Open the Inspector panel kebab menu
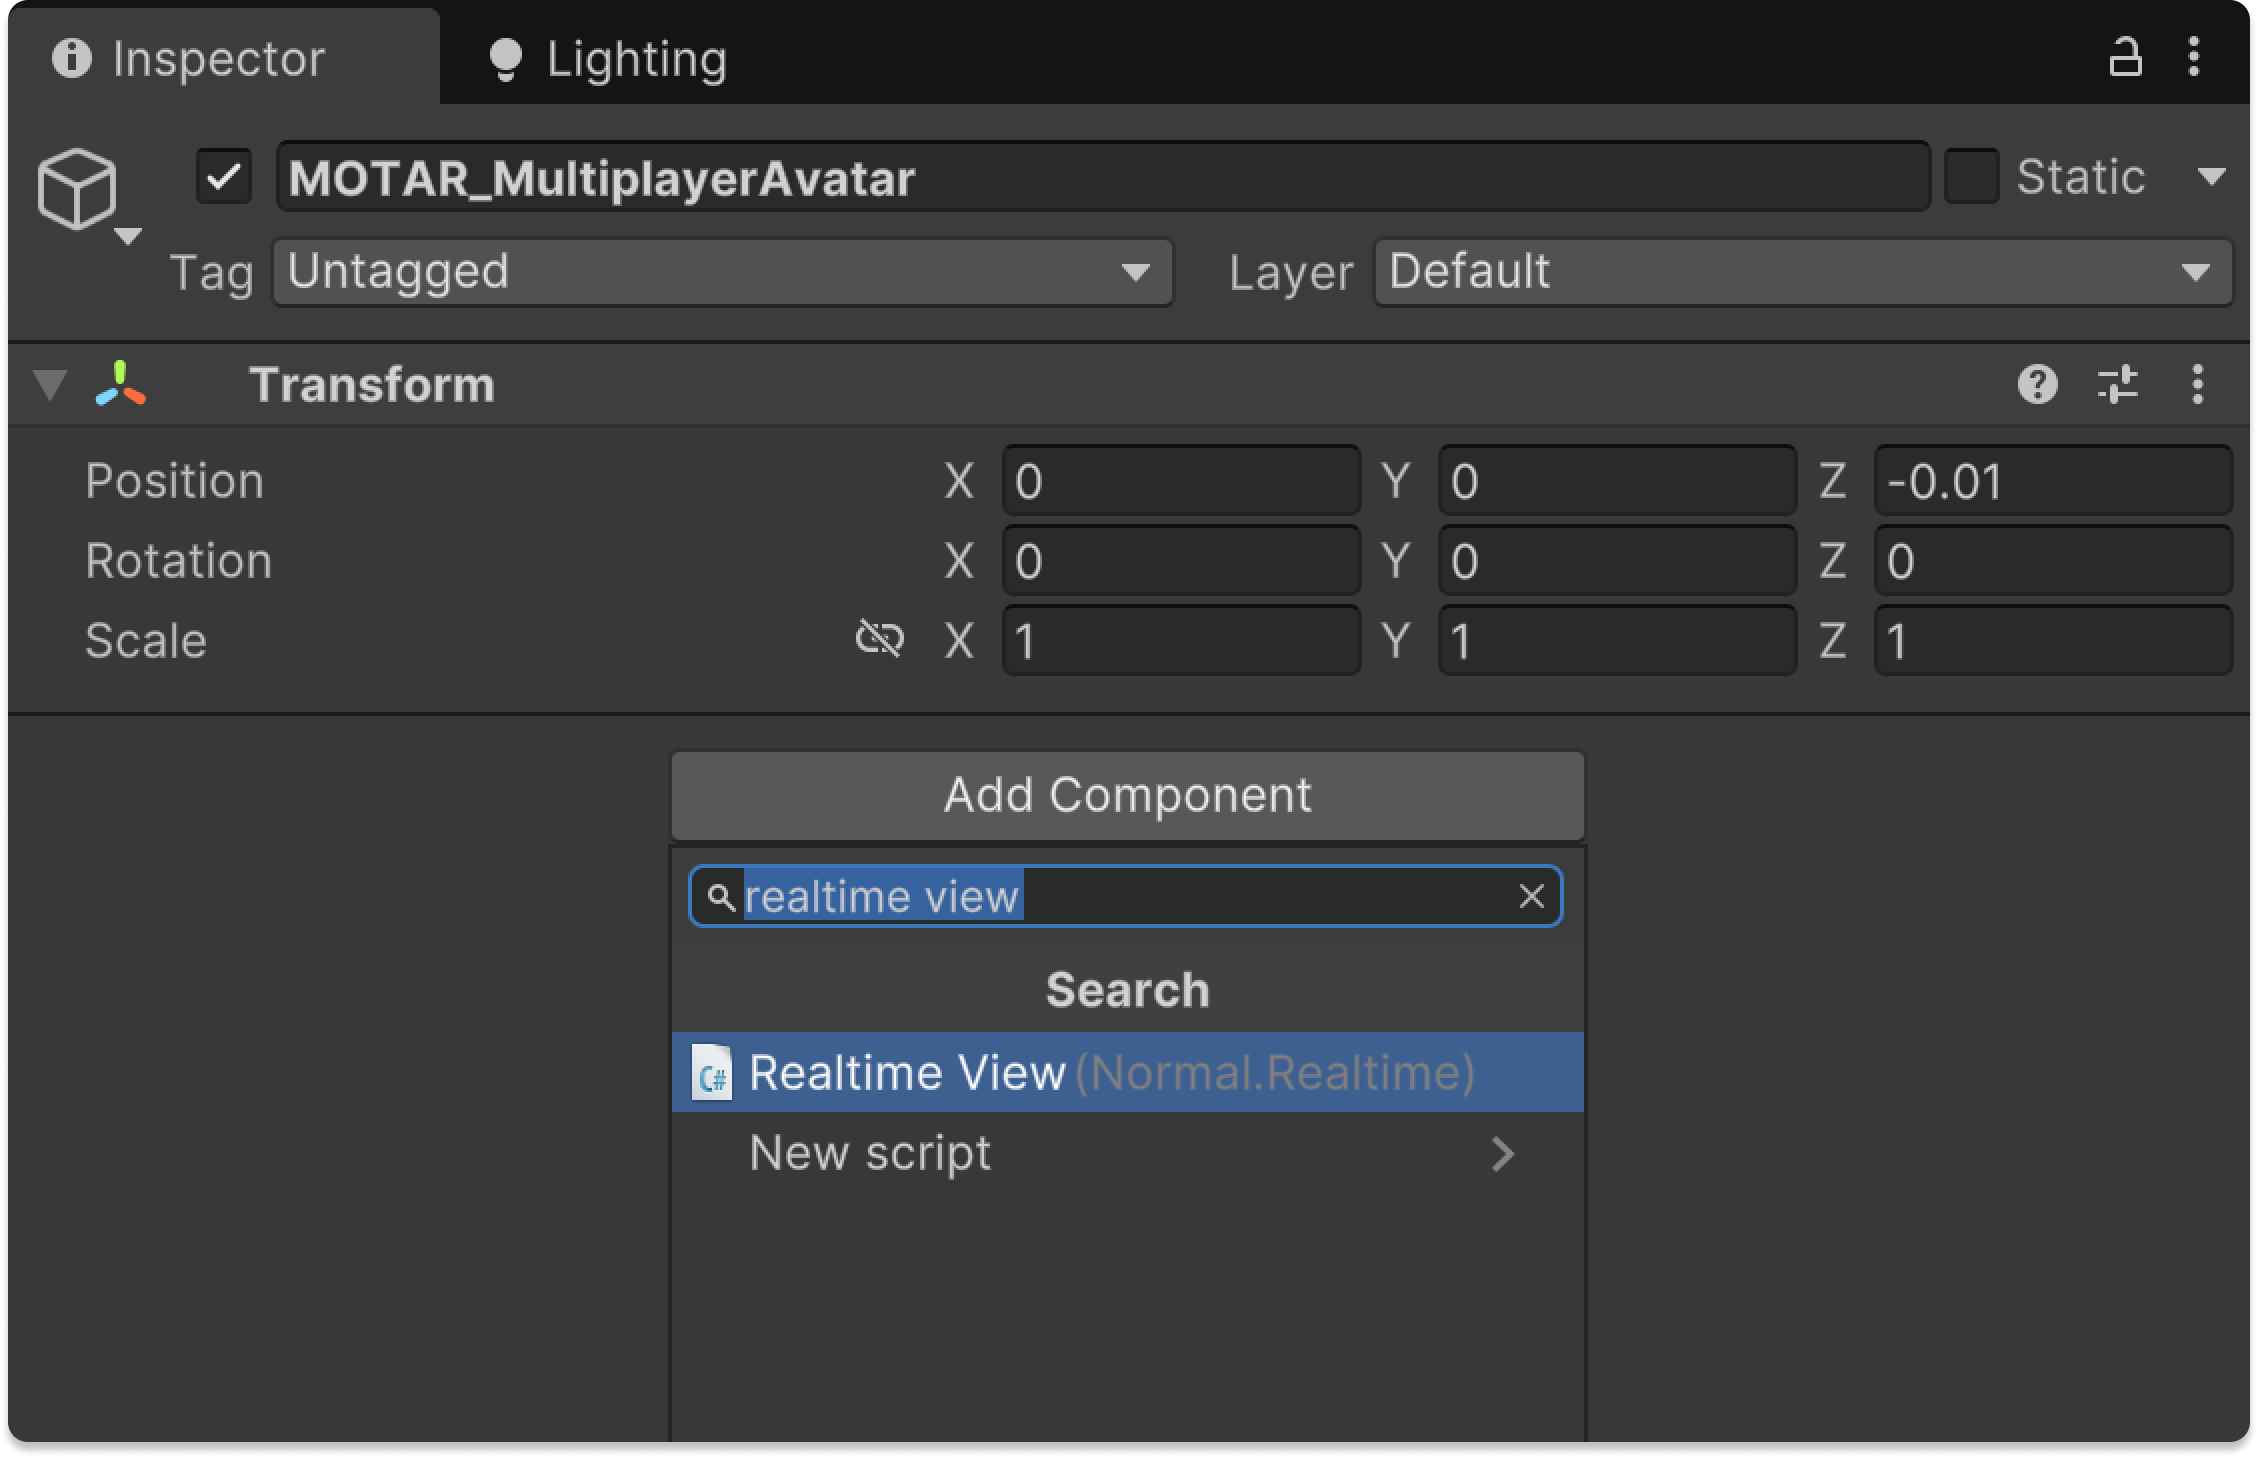Screen dimensions: 2258x1458 (x=2194, y=57)
